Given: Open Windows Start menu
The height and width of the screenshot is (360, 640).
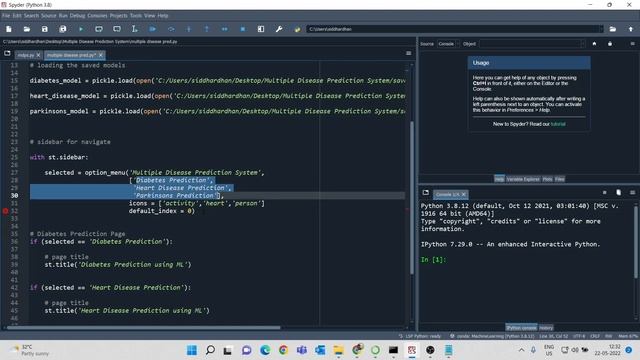Looking at the screenshot, I should pyautogui.click(x=191, y=350).
